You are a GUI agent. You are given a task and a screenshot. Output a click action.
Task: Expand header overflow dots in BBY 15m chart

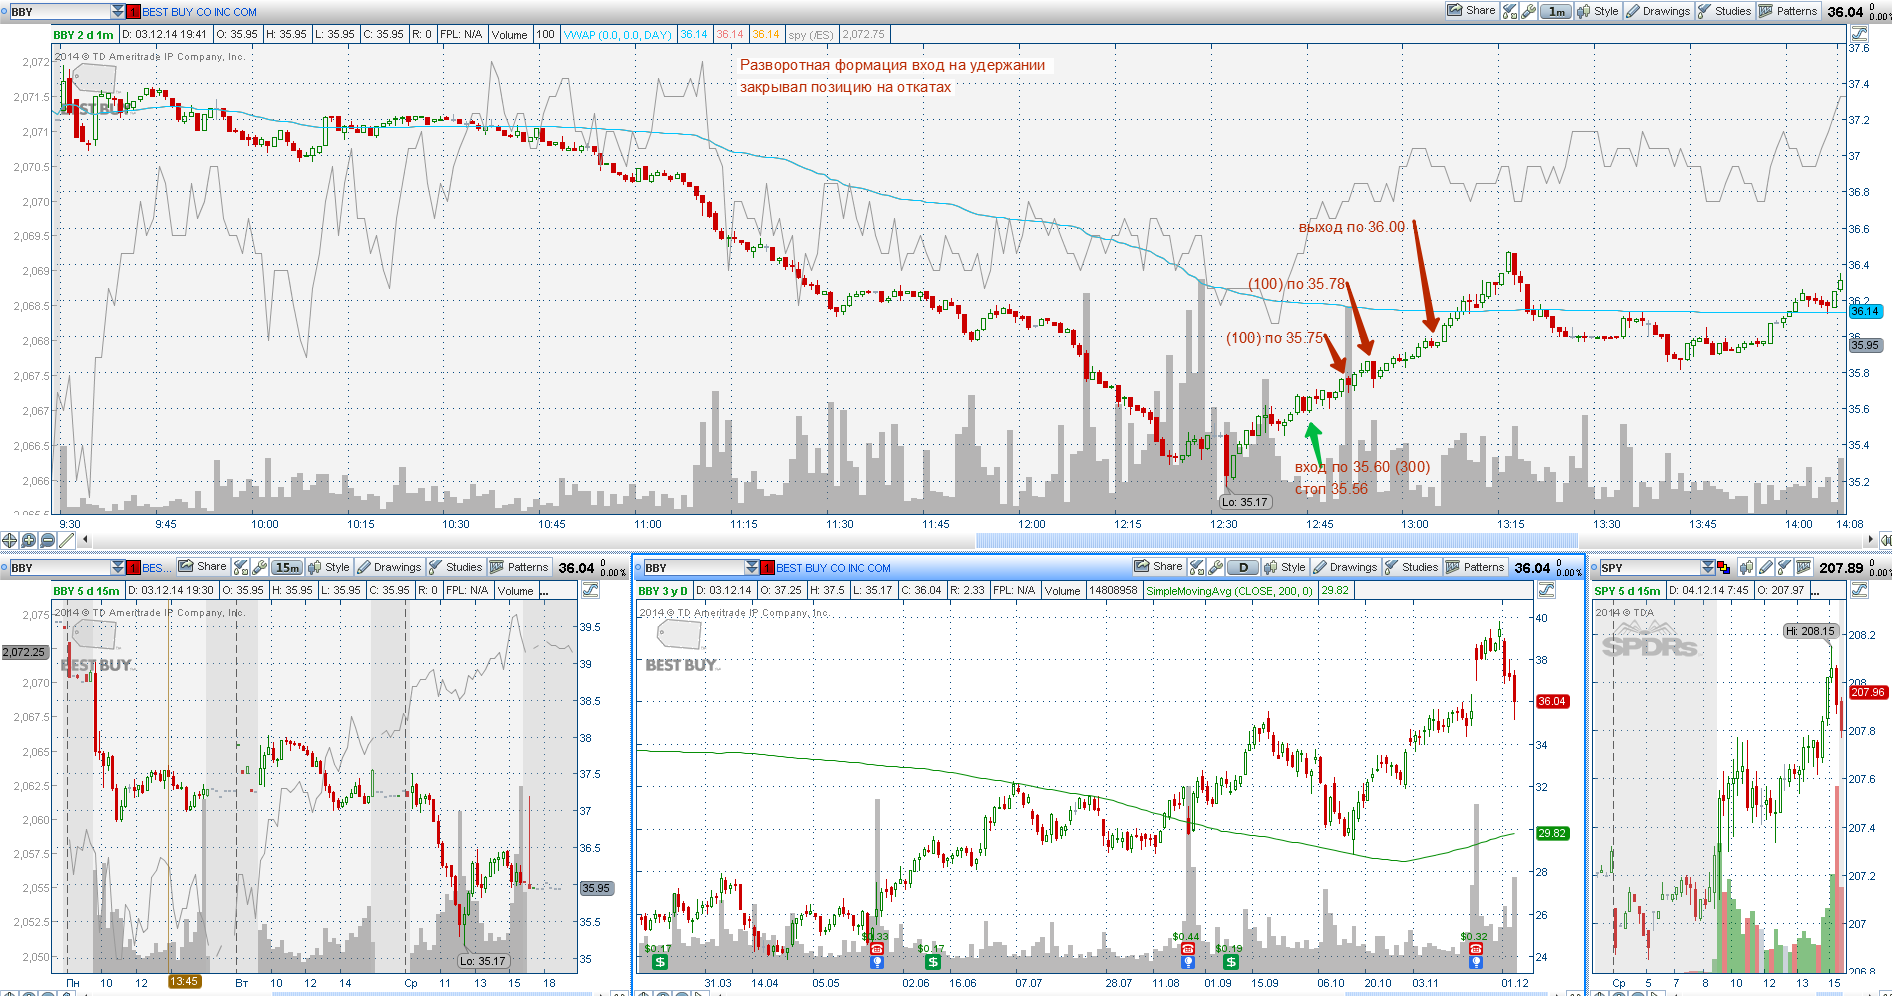point(544,591)
